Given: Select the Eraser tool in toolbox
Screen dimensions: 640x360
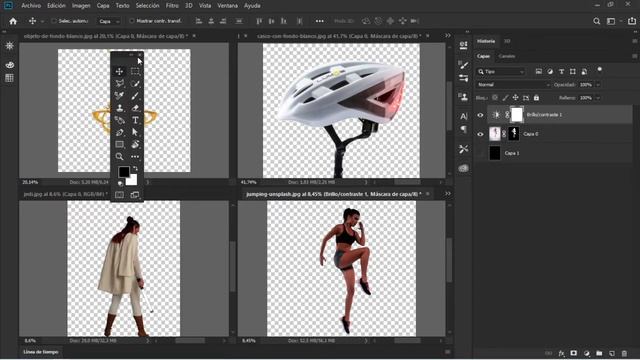Looking at the screenshot, I should click(135, 108).
